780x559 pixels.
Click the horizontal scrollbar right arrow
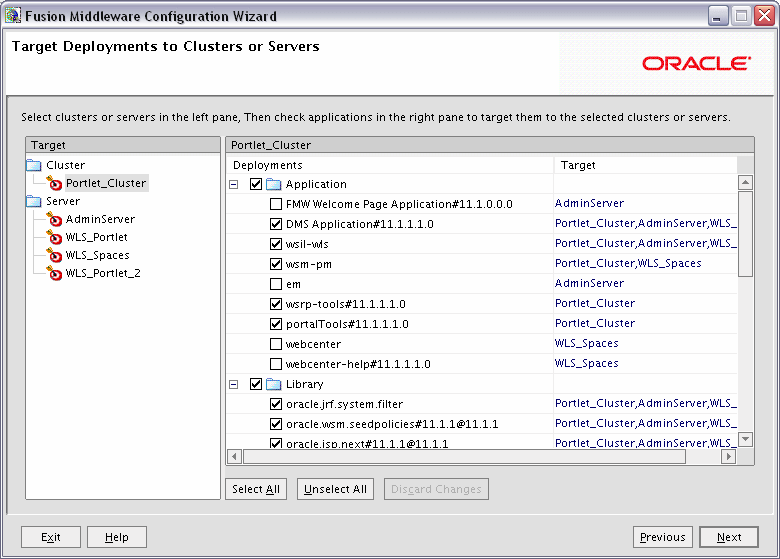(729, 456)
